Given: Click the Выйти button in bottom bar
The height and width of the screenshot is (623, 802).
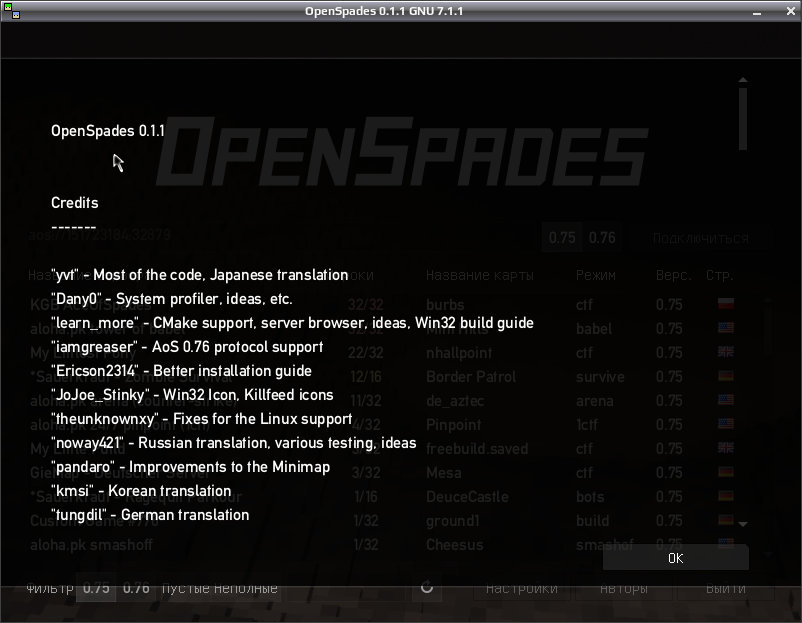Looking at the screenshot, I should click(726, 588).
